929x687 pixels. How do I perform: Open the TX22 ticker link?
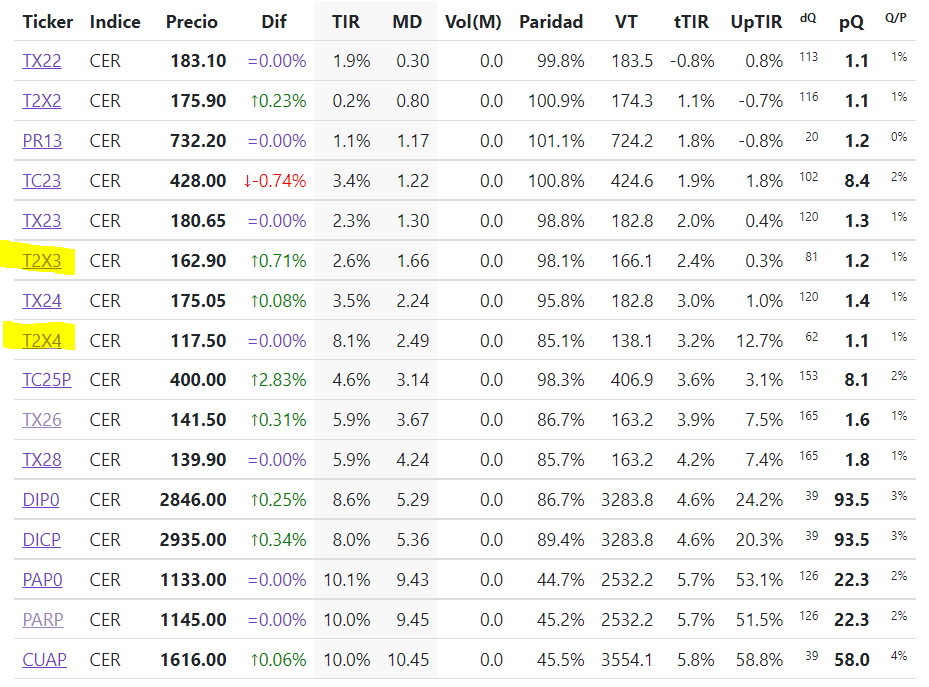(x=41, y=61)
